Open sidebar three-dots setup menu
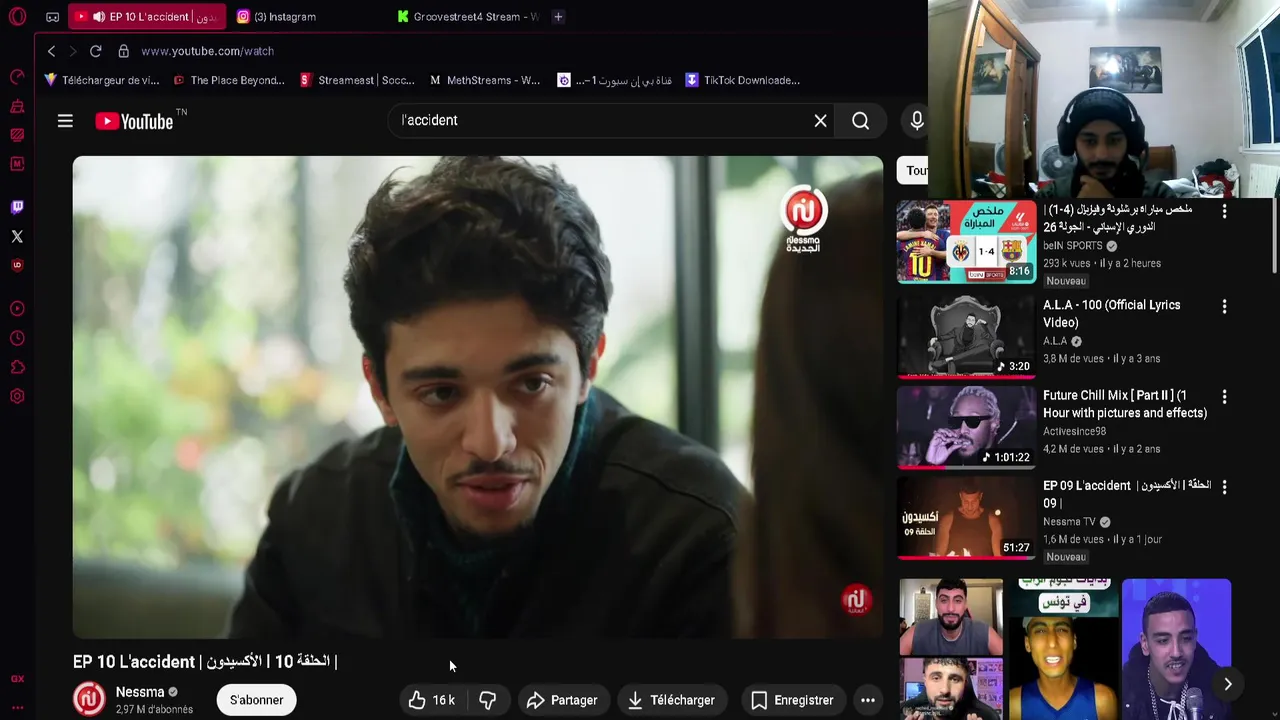 [17, 707]
